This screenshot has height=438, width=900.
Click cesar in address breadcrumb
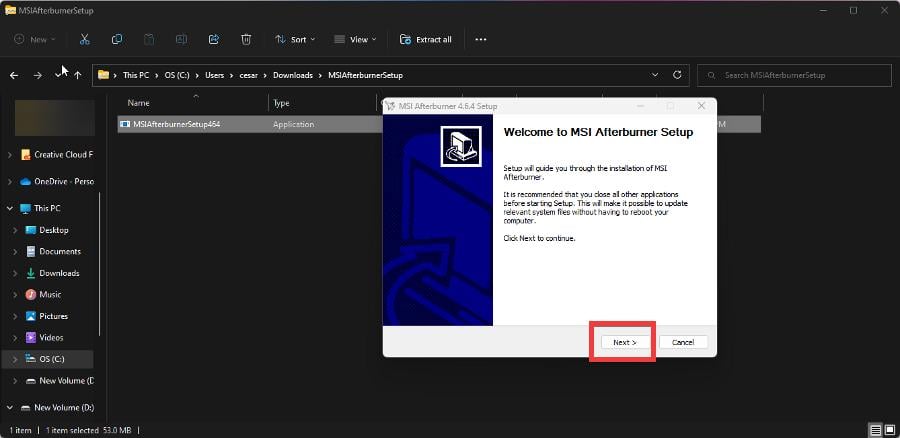coord(249,75)
